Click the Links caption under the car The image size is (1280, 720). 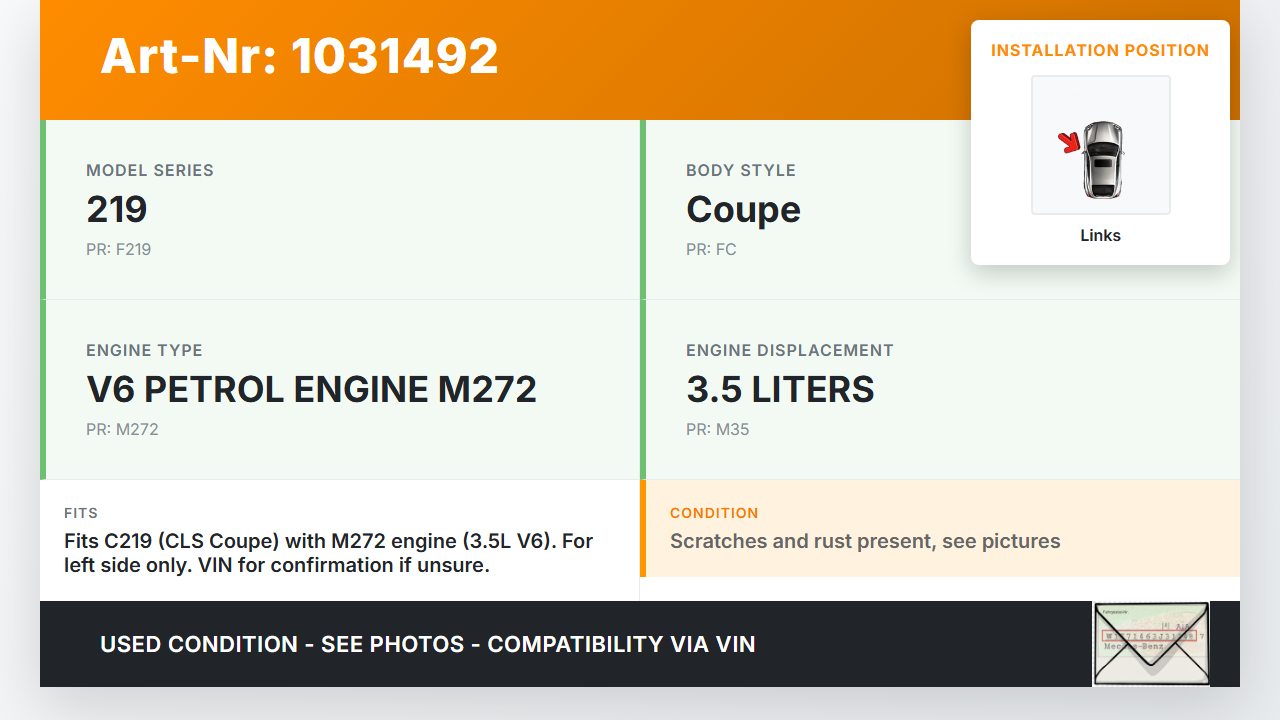1100,236
